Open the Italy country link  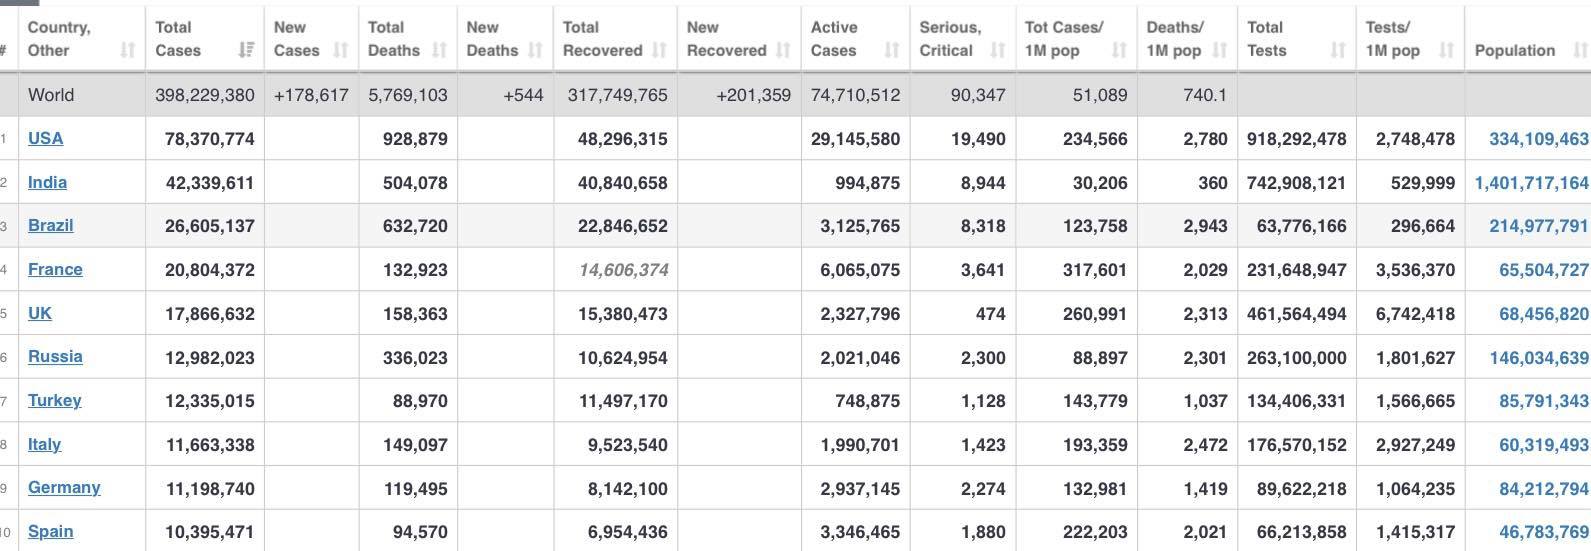pyautogui.click(x=44, y=444)
